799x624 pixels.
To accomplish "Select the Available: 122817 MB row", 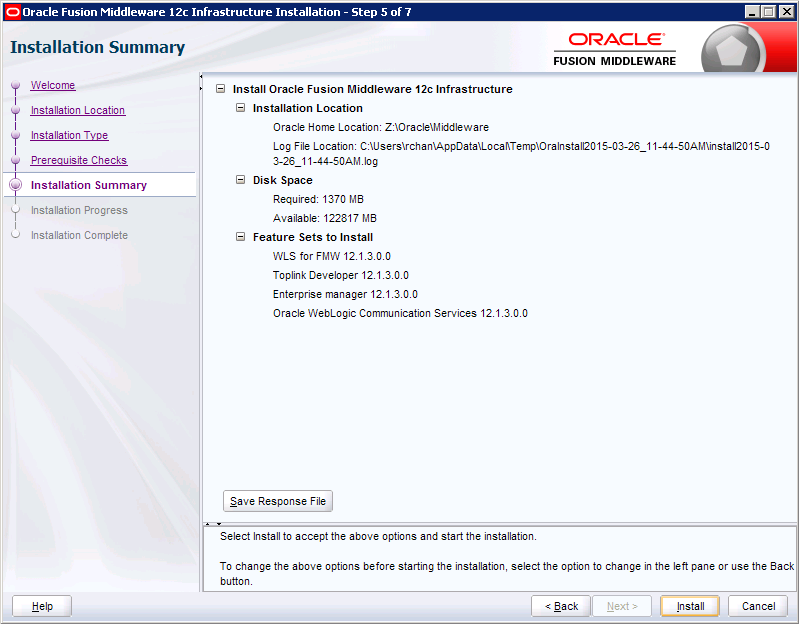I will [325, 218].
